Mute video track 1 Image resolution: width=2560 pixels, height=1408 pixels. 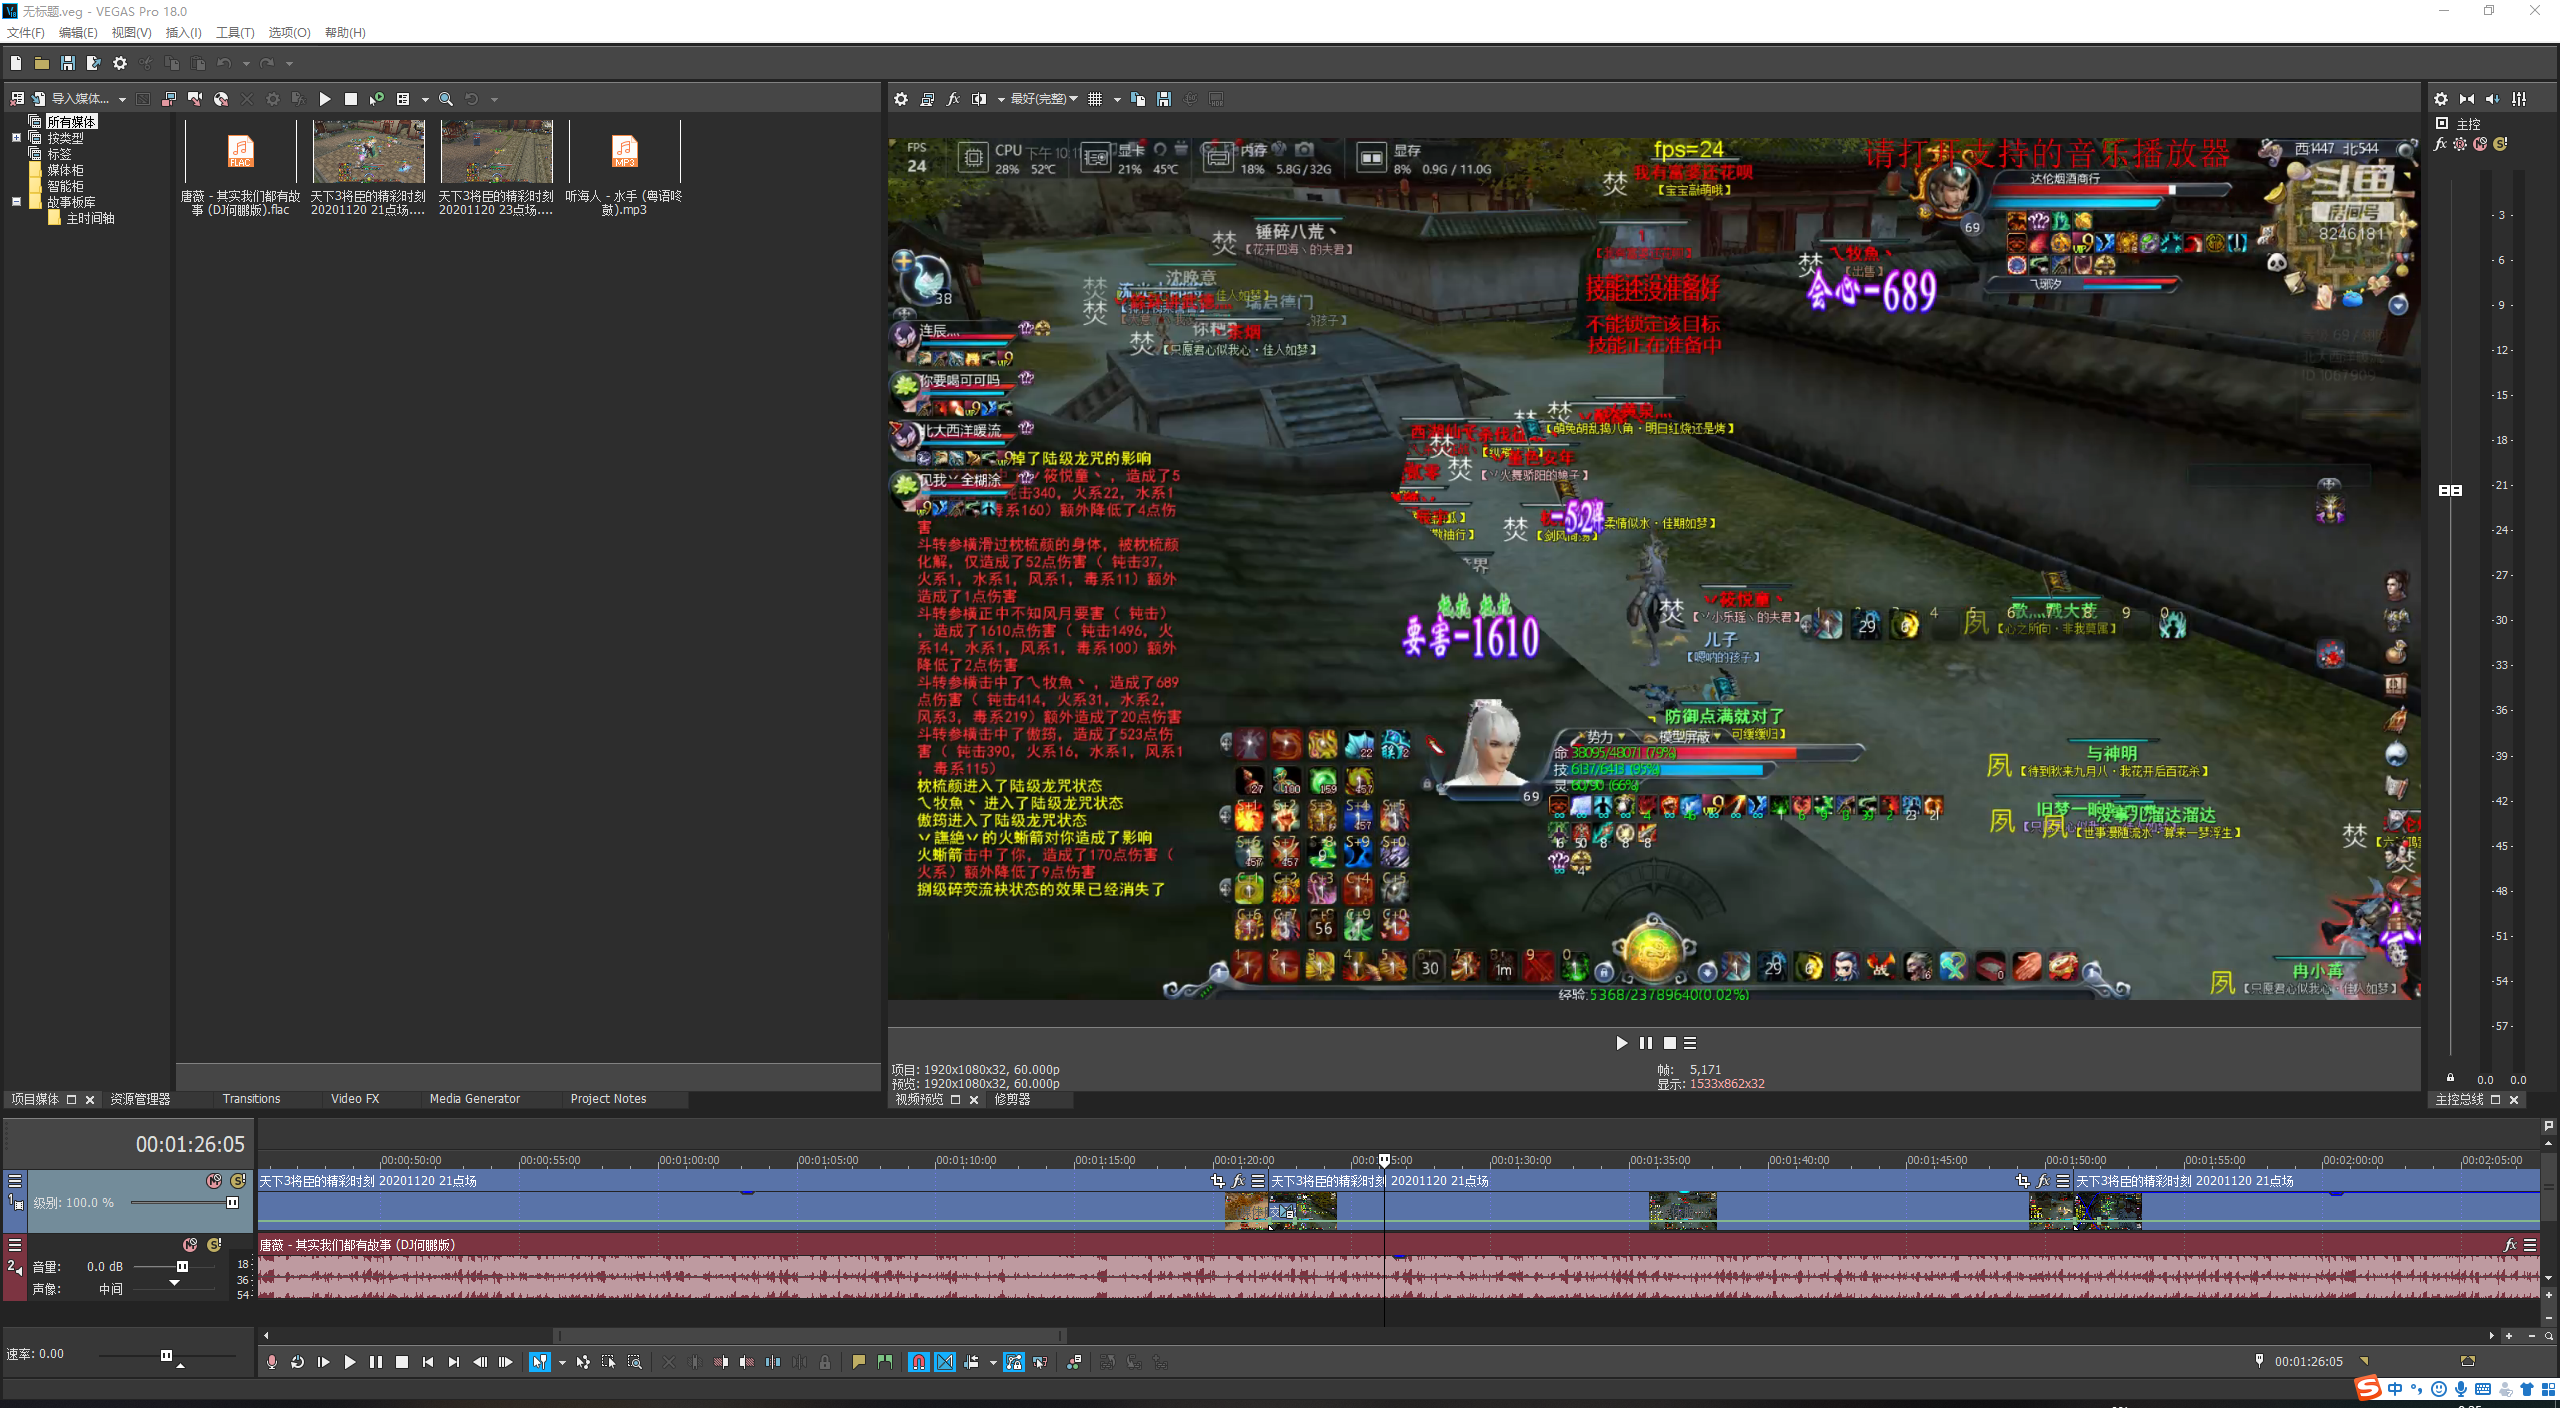[x=214, y=1181]
